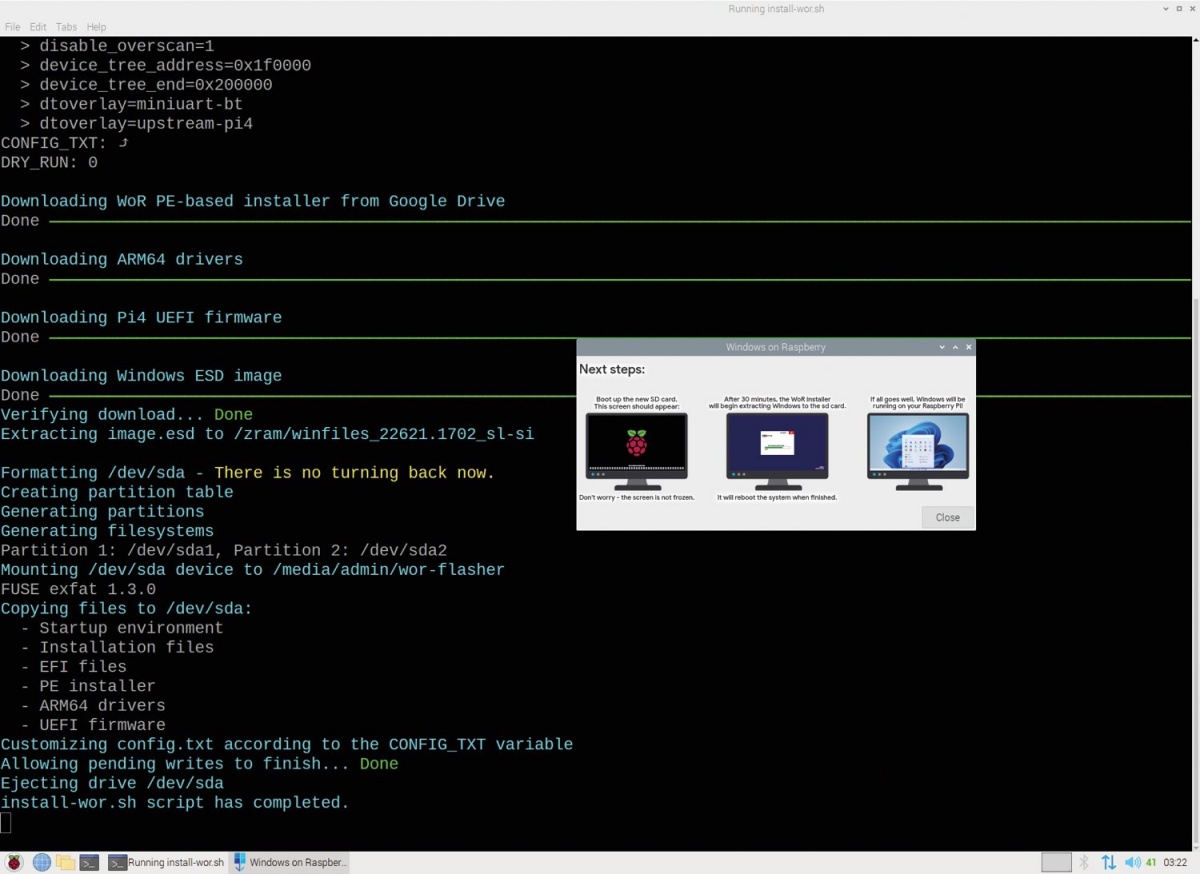Click 'There is no turning back now.' text
Viewport: 1200px width, 874px height.
pyautogui.click(x=354, y=473)
